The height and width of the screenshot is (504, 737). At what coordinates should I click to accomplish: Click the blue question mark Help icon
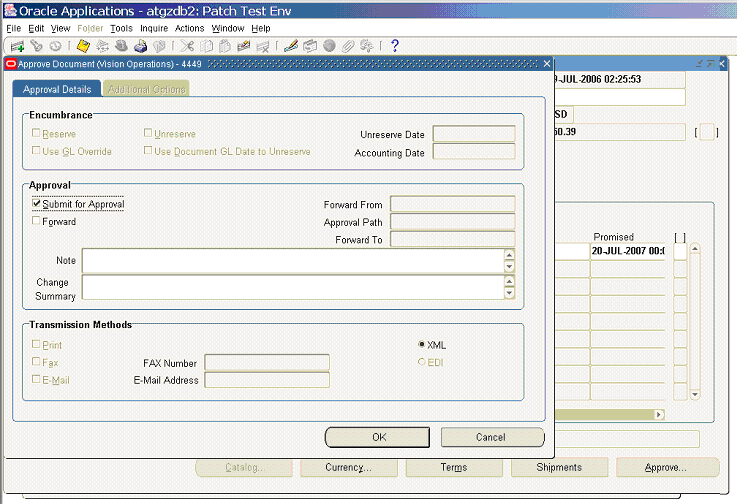pos(395,46)
